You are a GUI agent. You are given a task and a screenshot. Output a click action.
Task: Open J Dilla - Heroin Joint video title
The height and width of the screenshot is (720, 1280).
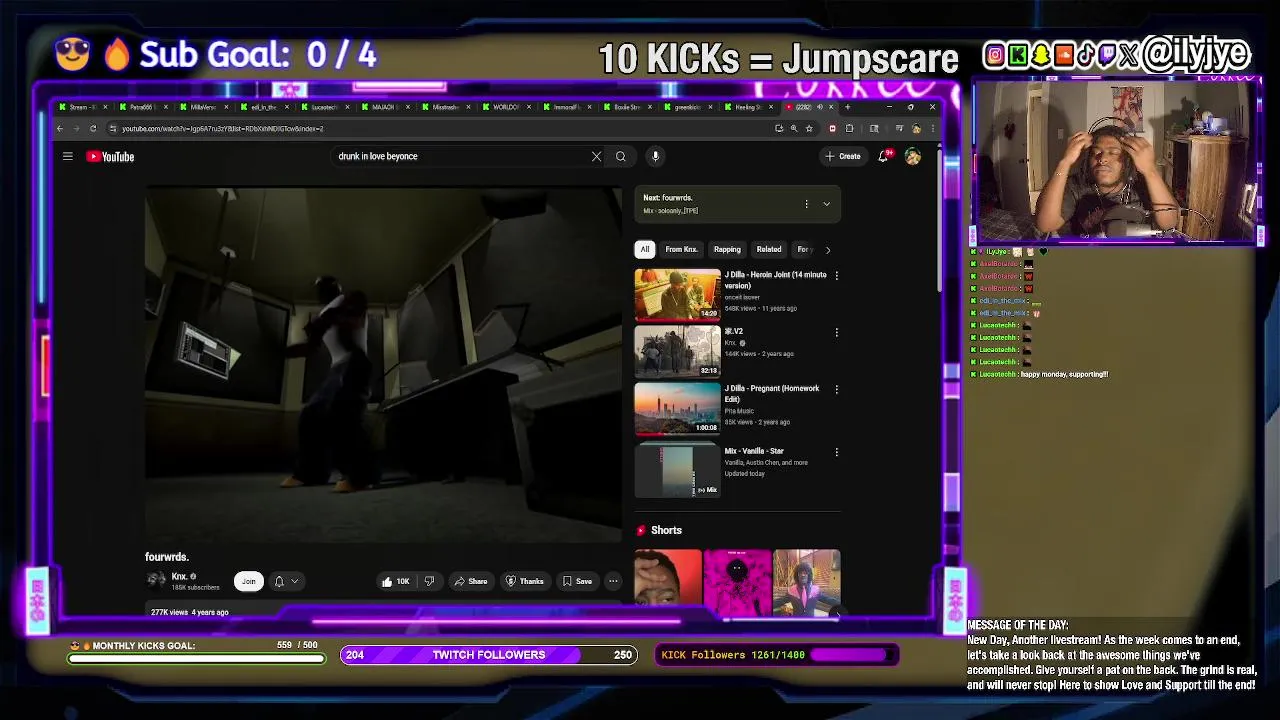point(775,279)
